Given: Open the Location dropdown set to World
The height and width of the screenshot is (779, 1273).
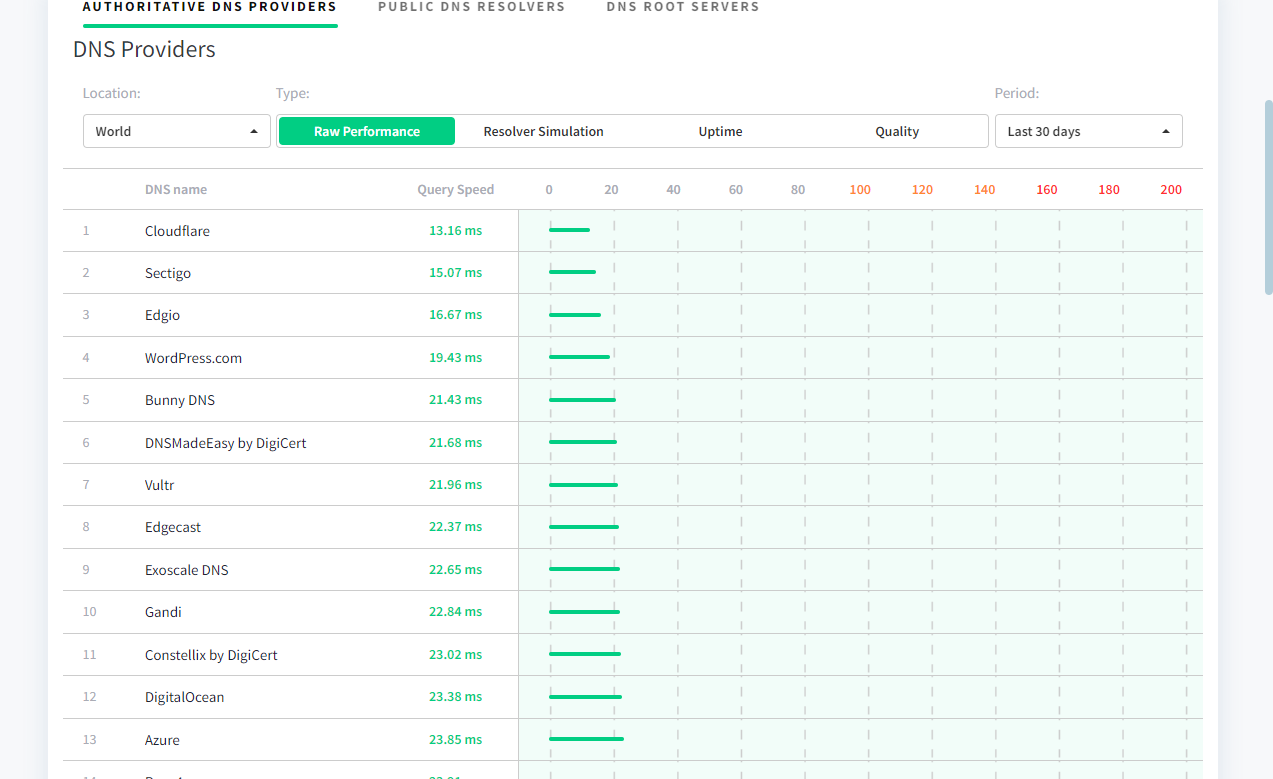Looking at the screenshot, I should coord(177,131).
